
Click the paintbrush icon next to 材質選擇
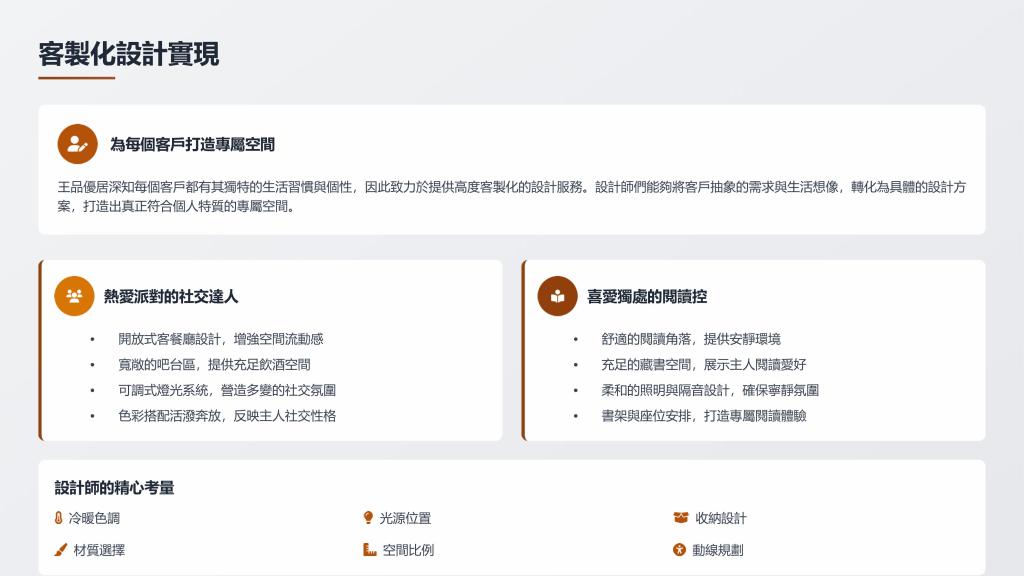click(61, 550)
